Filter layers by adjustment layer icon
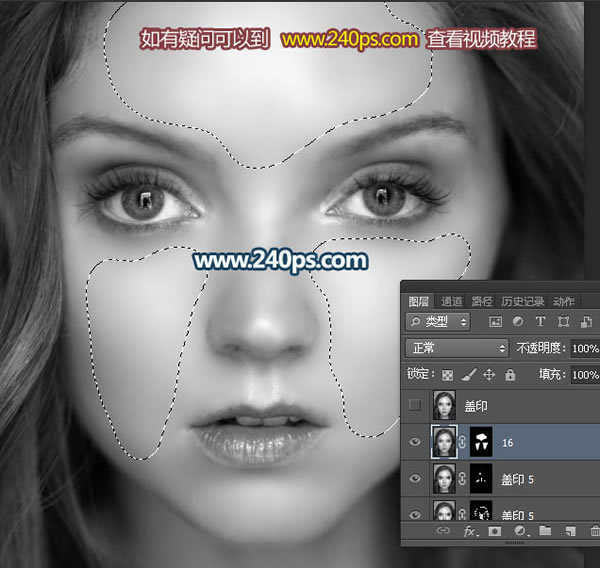The width and height of the screenshot is (600, 568). coord(518,321)
